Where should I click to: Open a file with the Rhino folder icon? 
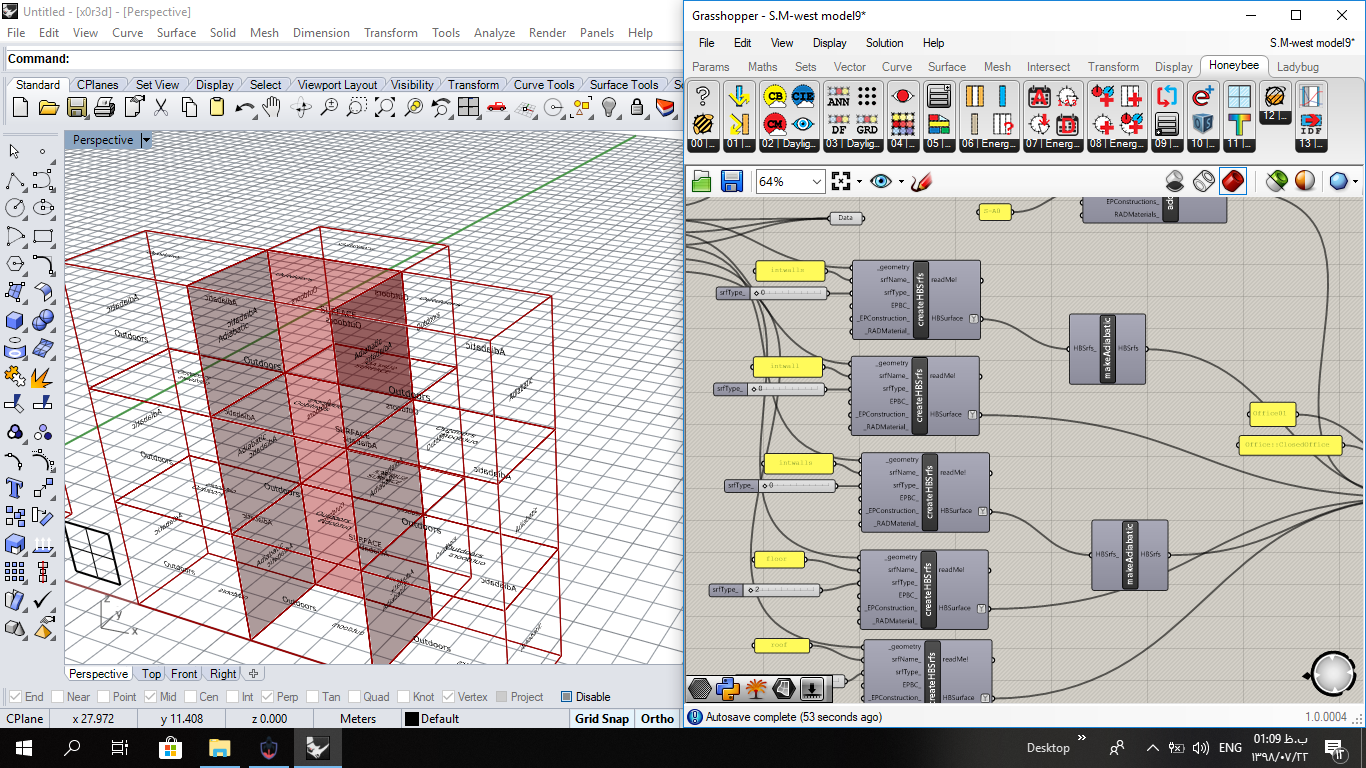pyautogui.click(x=49, y=107)
